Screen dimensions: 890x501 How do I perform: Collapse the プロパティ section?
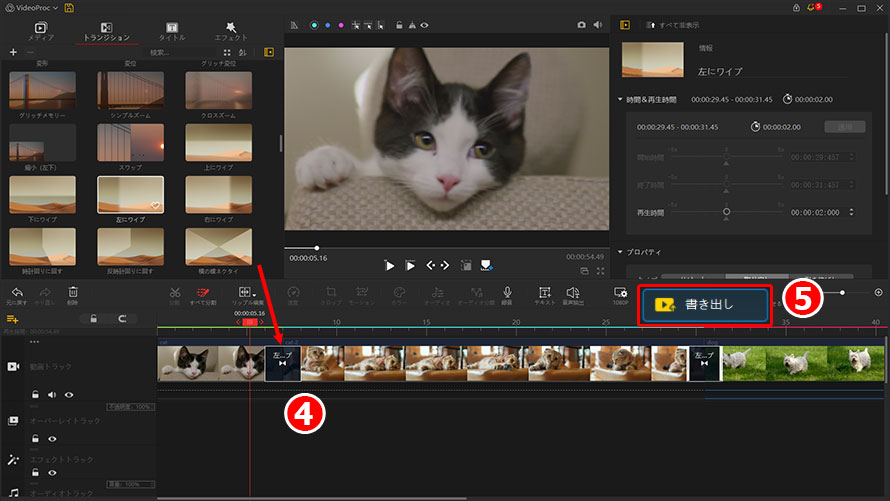coord(620,252)
